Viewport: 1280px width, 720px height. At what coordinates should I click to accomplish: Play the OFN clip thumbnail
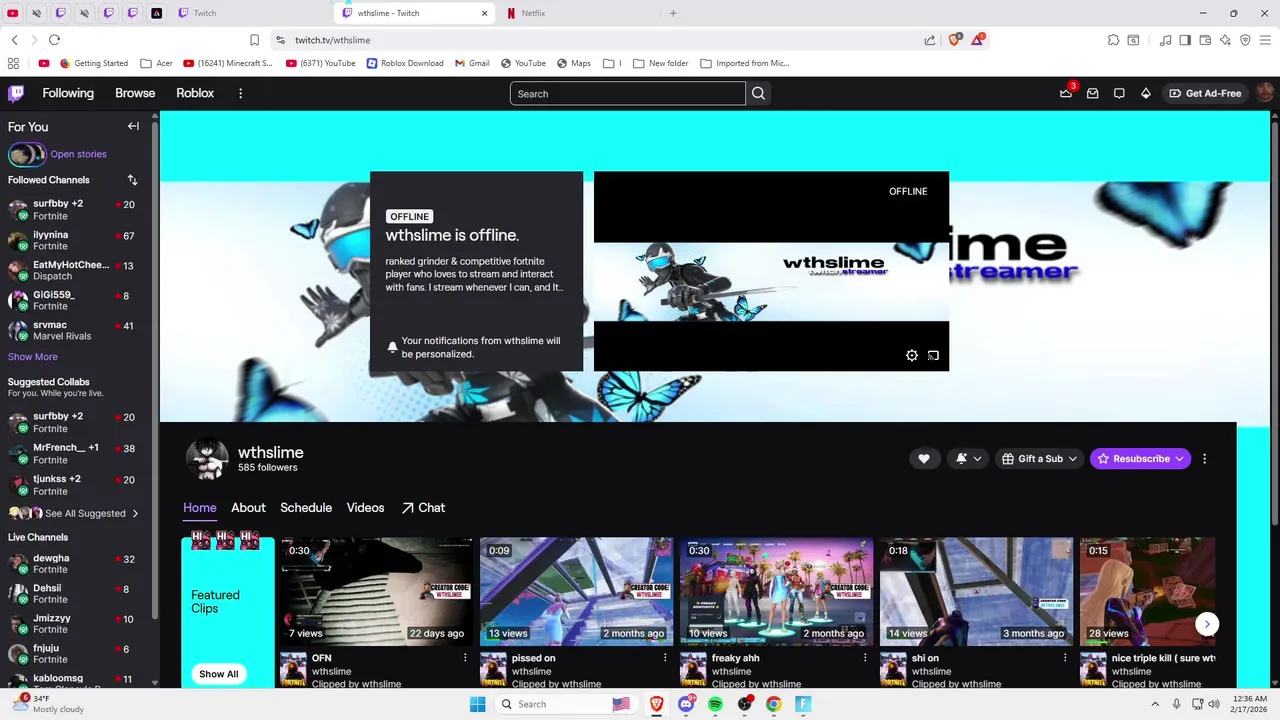click(x=376, y=591)
